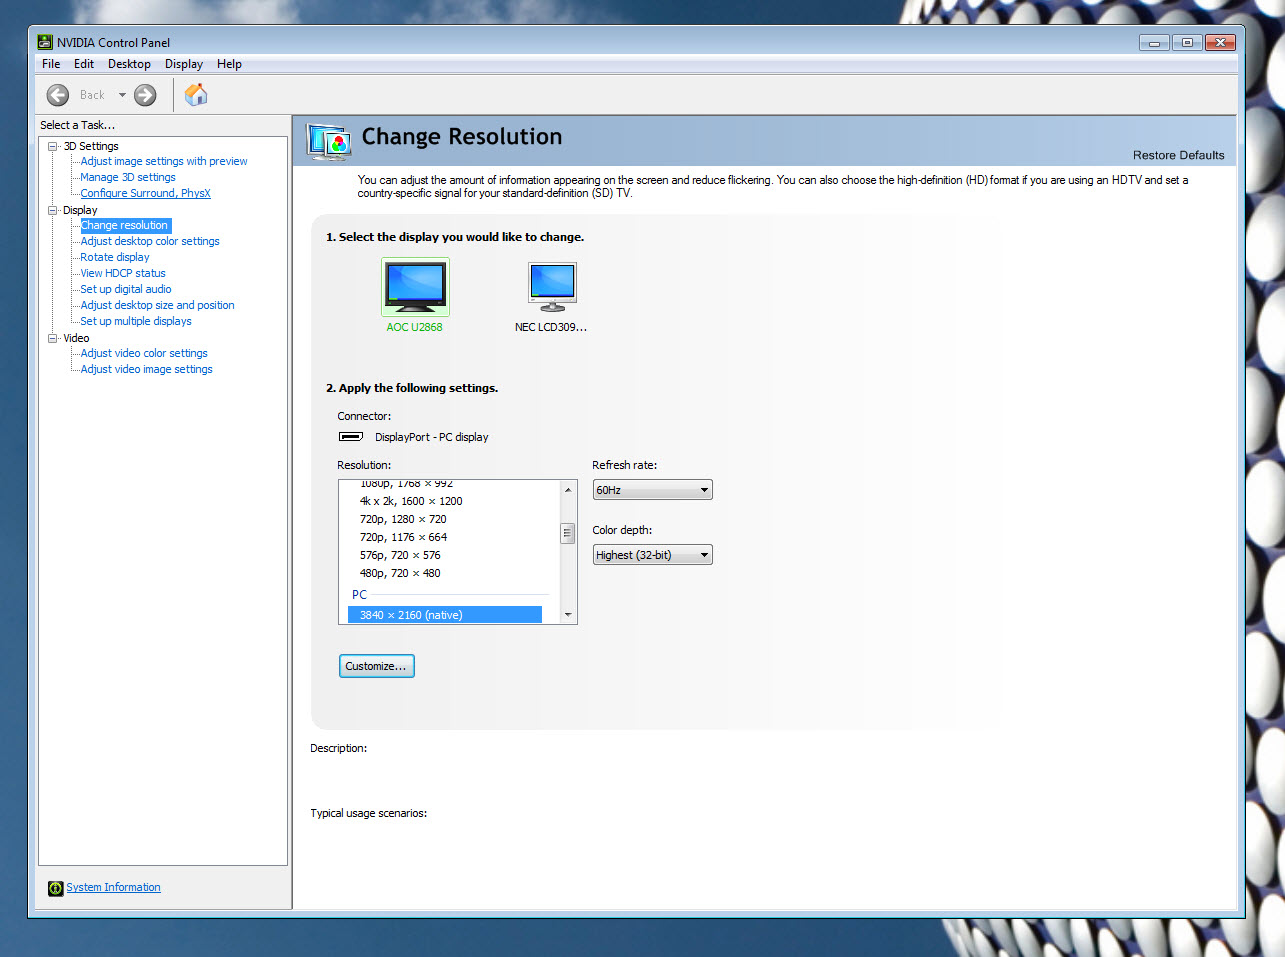Screen dimensions: 1285x957
Task: Open Adjust video color settings
Action: [144, 353]
